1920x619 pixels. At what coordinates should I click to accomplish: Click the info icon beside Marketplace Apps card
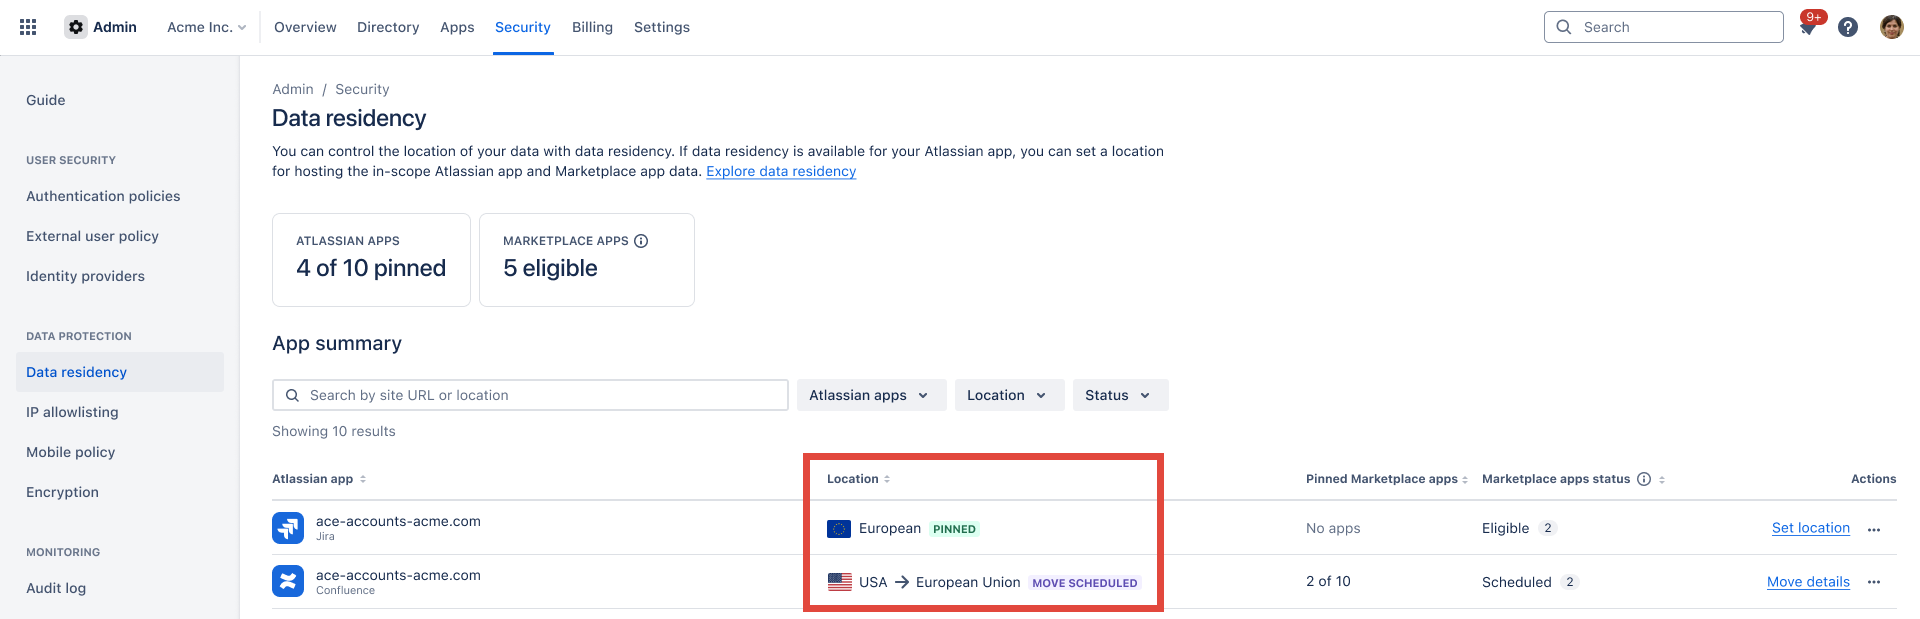click(x=641, y=241)
